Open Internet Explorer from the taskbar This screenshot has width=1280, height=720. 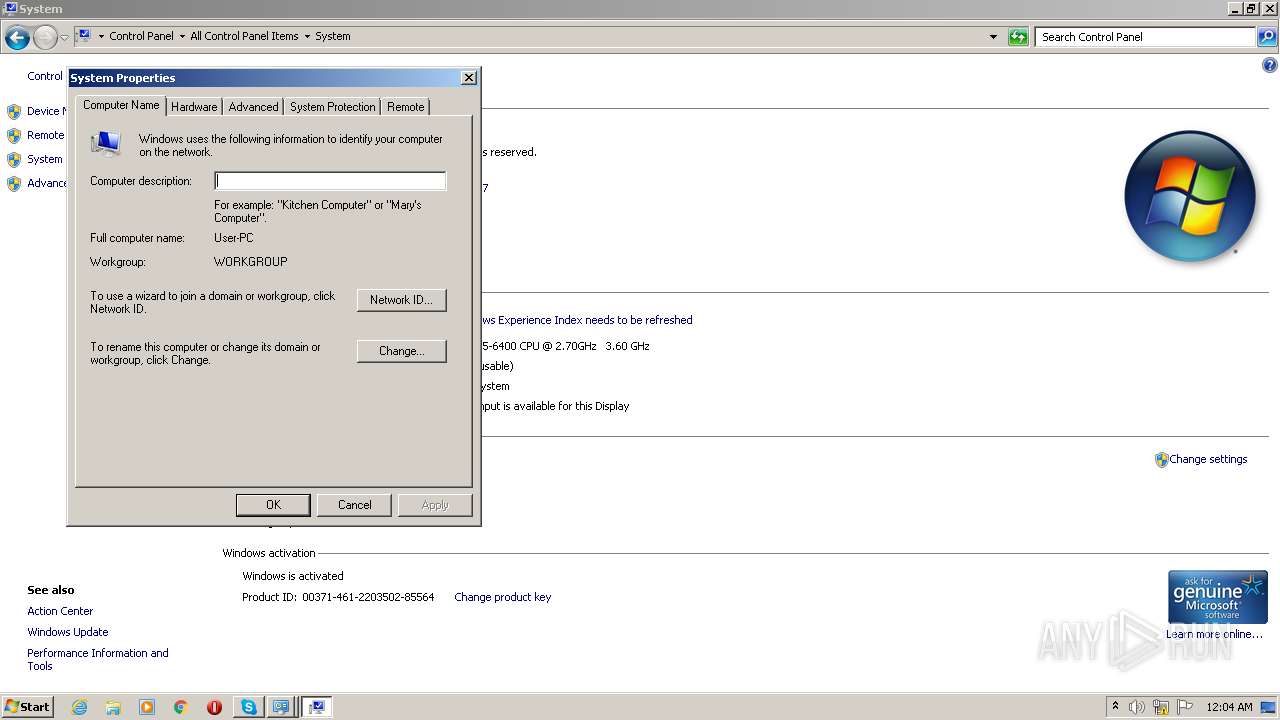point(80,707)
